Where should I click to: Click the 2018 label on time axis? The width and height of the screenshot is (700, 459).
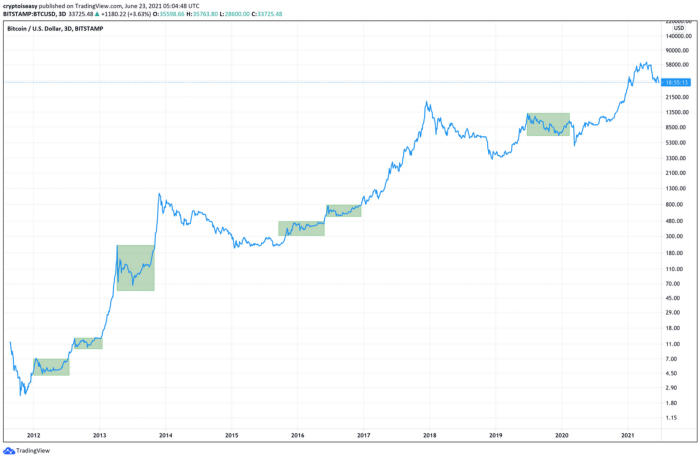(x=429, y=436)
